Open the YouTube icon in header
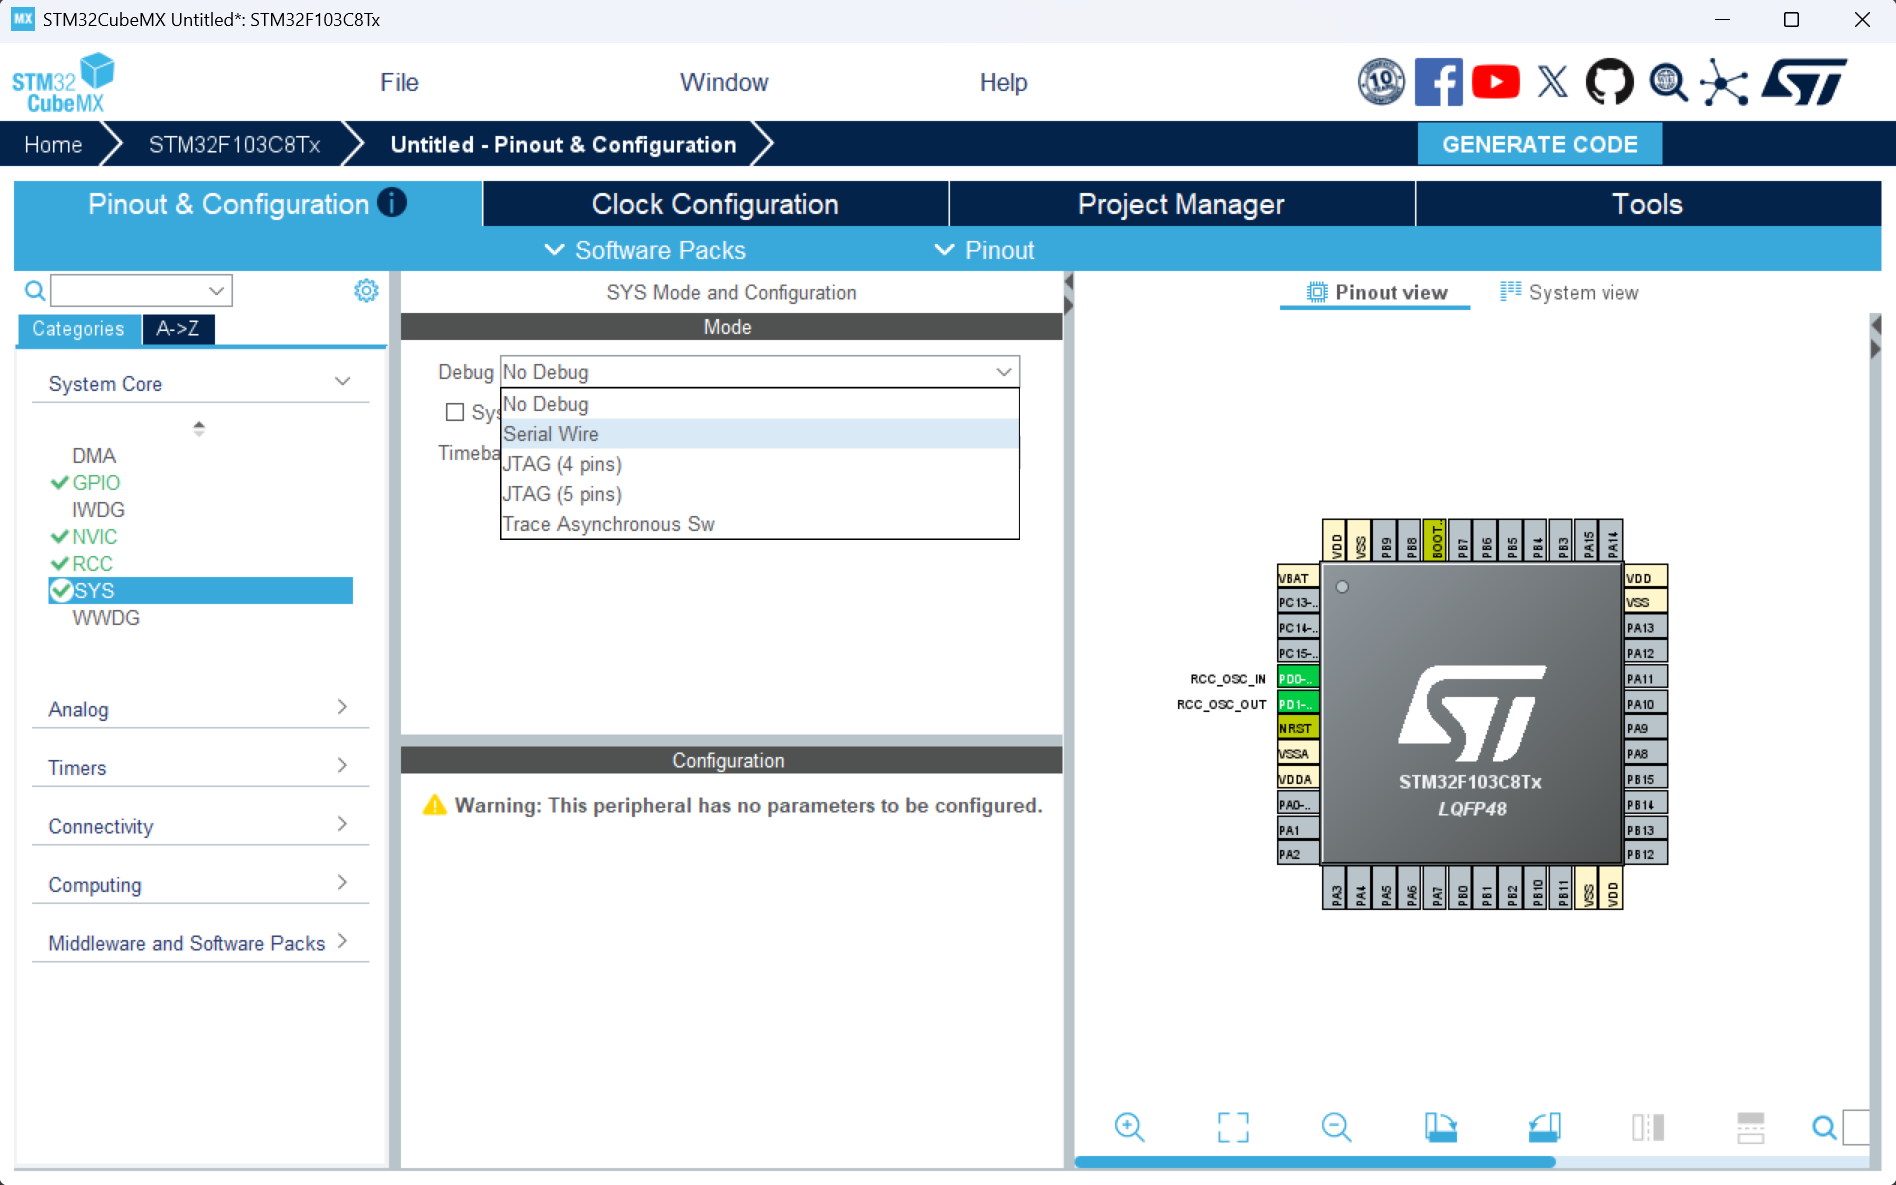Image resolution: width=1896 pixels, height=1185 pixels. (1495, 82)
